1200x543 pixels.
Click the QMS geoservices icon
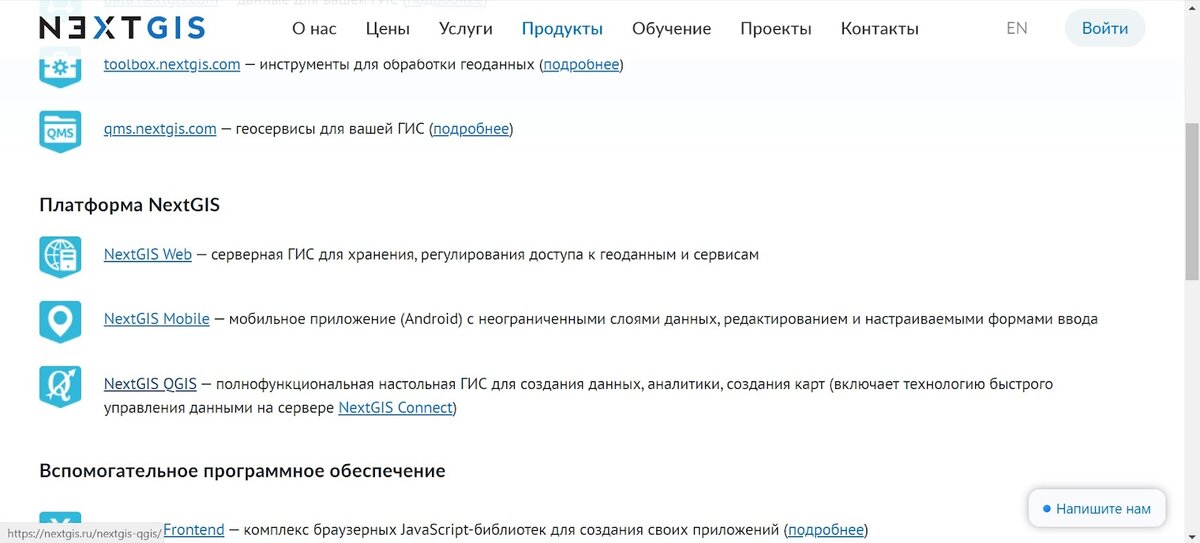click(x=60, y=131)
